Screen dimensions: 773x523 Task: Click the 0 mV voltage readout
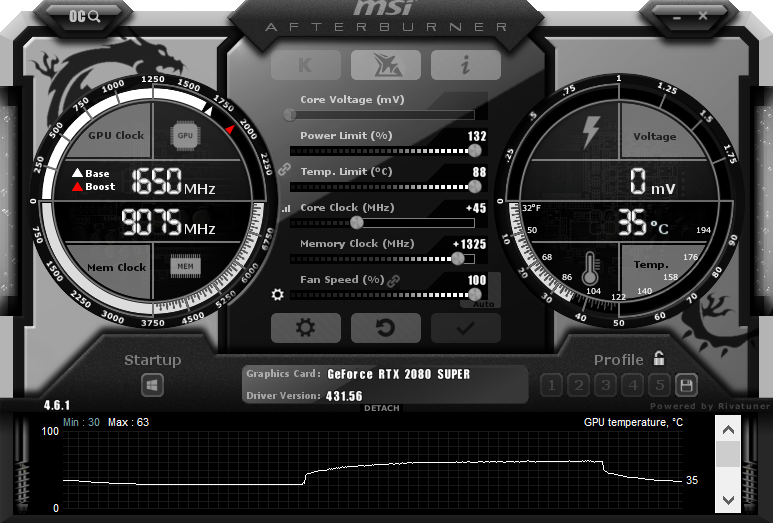click(653, 181)
